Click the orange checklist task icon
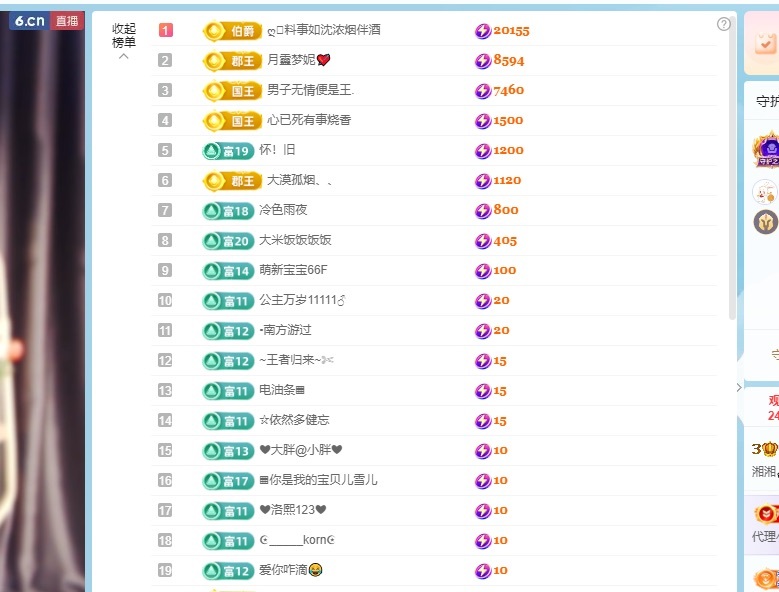779x592 pixels. (765, 43)
